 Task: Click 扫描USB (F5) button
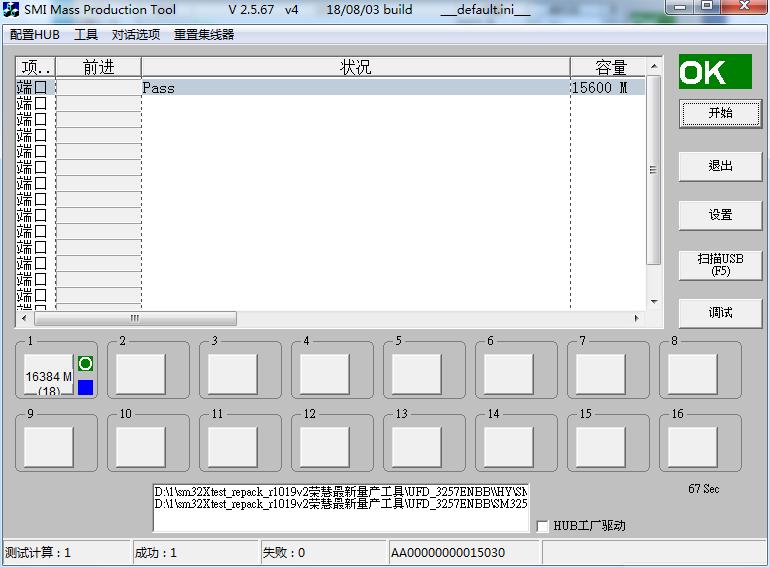720,265
